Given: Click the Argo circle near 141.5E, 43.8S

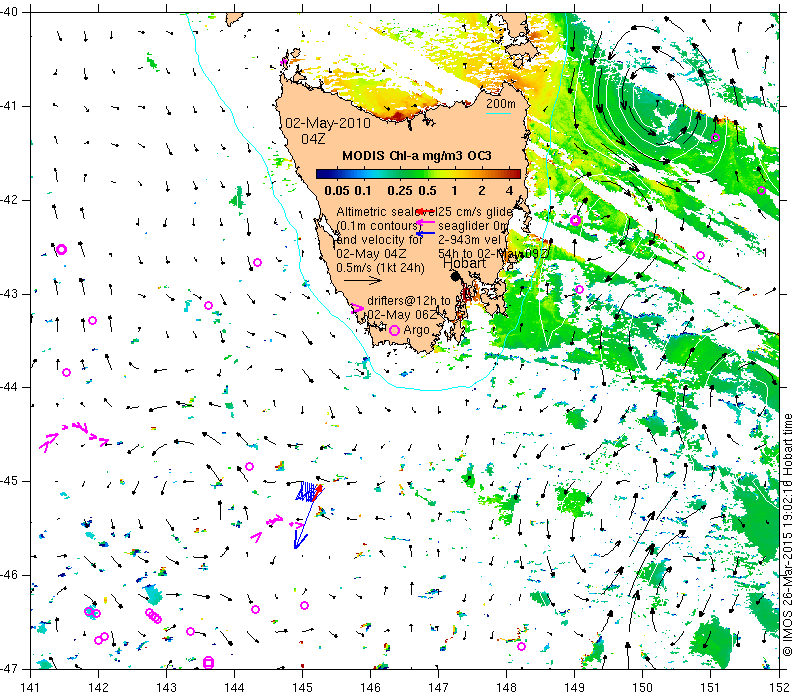Looking at the screenshot, I should (x=66, y=372).
